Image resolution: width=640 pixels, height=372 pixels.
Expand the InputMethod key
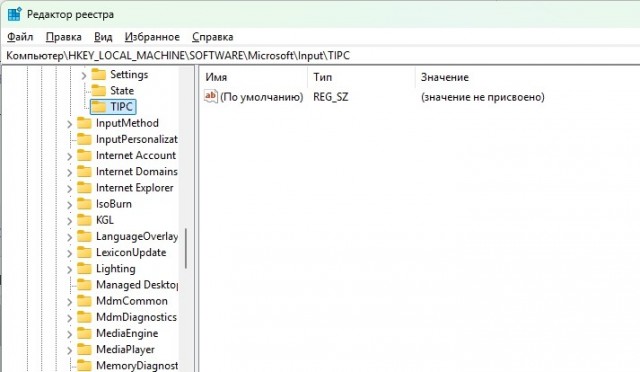pyautogui.click(x=69, y=124)
